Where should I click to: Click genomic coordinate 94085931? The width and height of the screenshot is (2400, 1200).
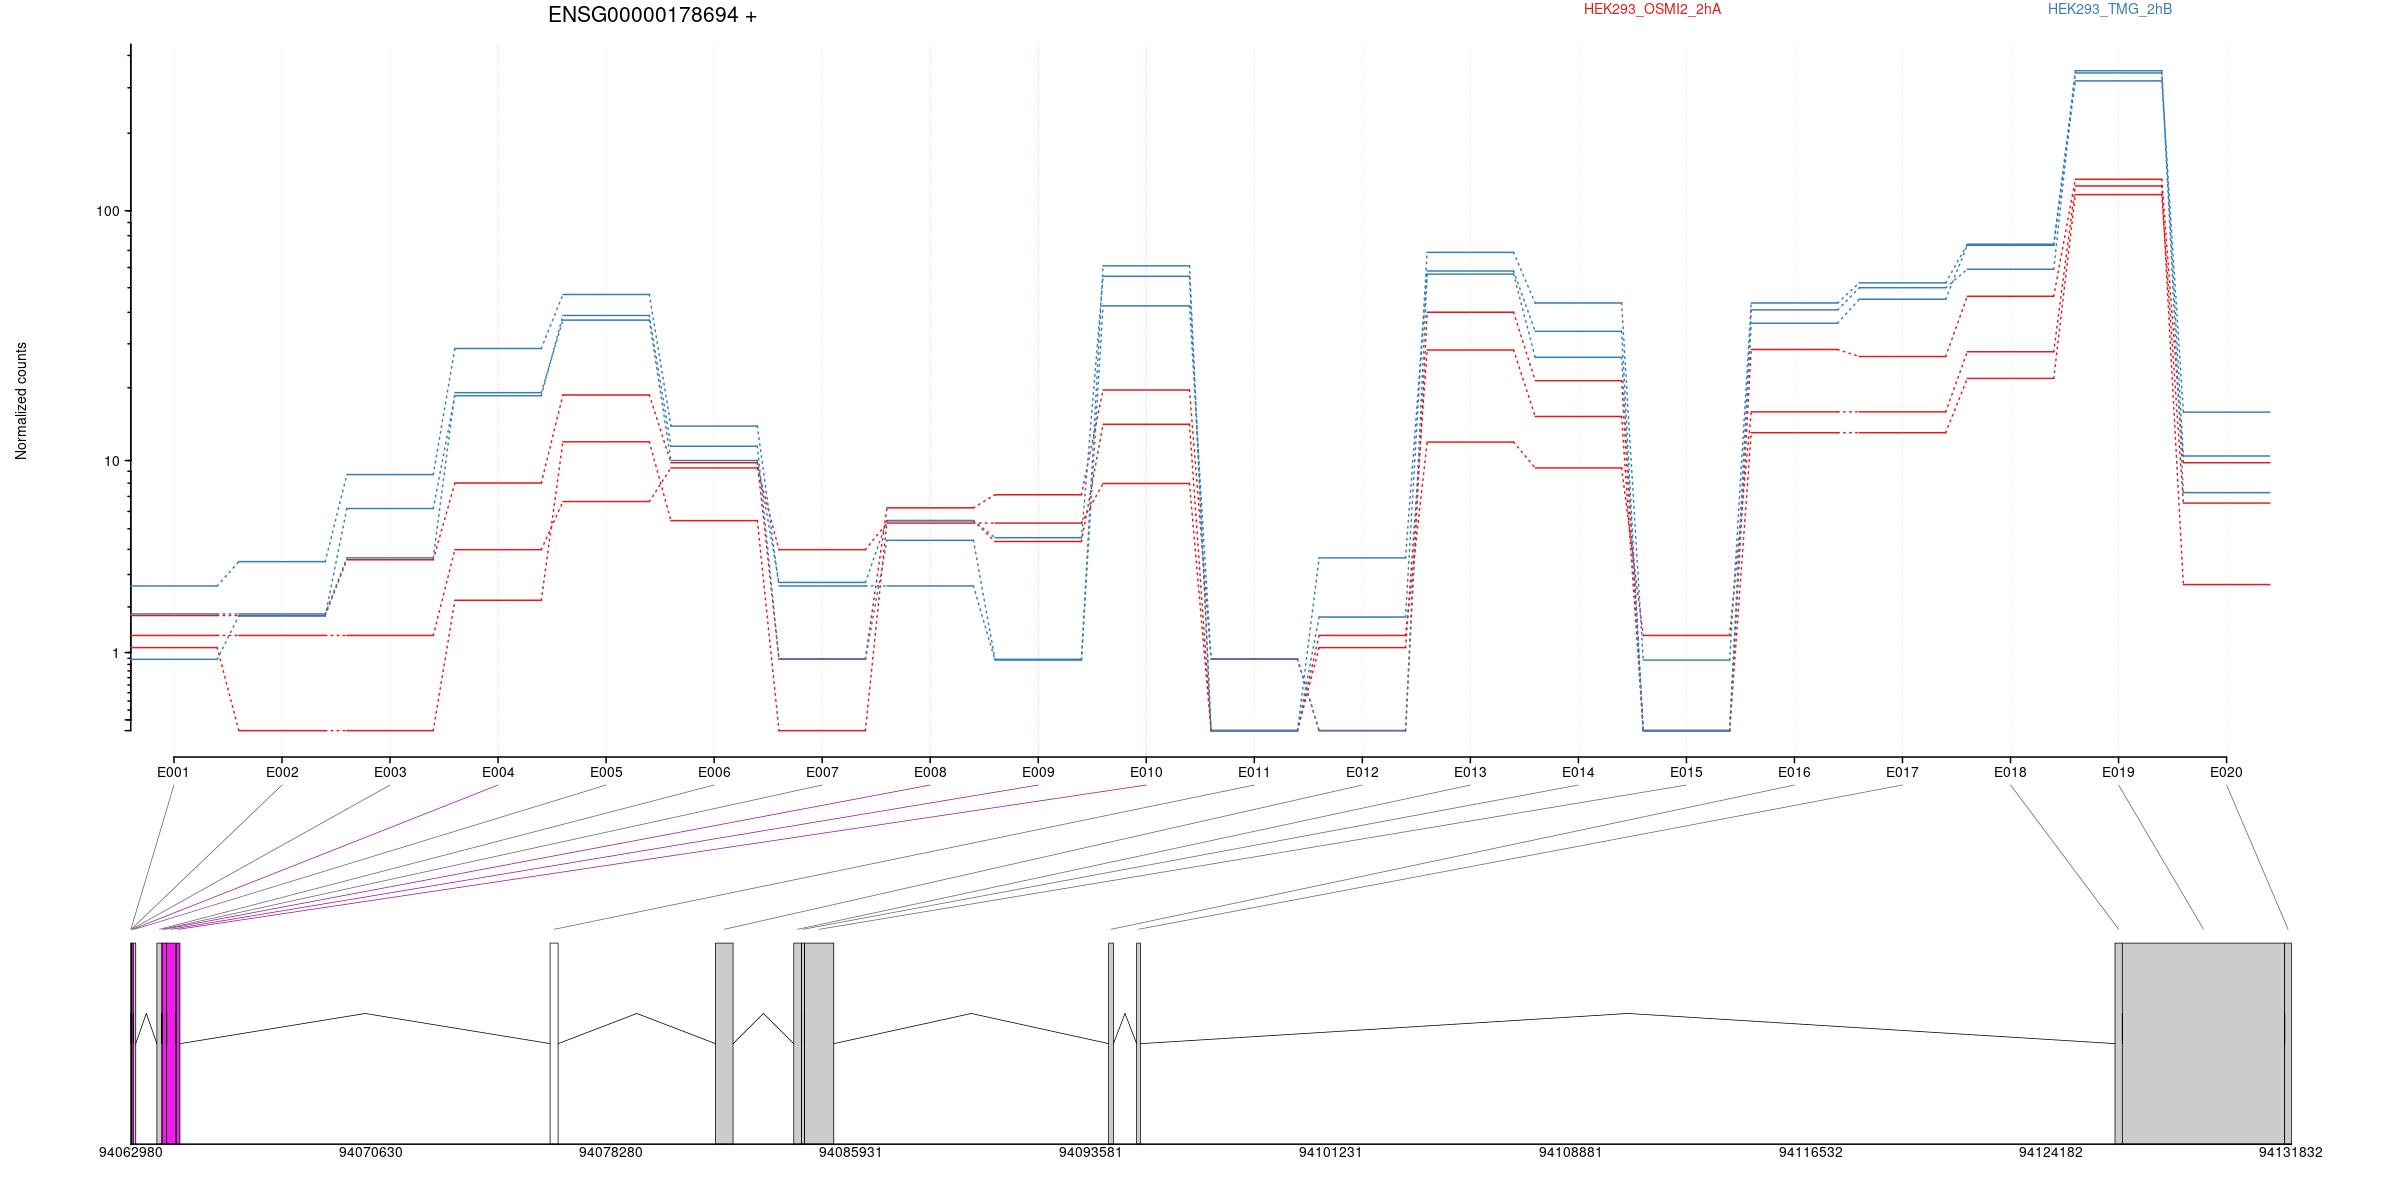(850, 1152)
